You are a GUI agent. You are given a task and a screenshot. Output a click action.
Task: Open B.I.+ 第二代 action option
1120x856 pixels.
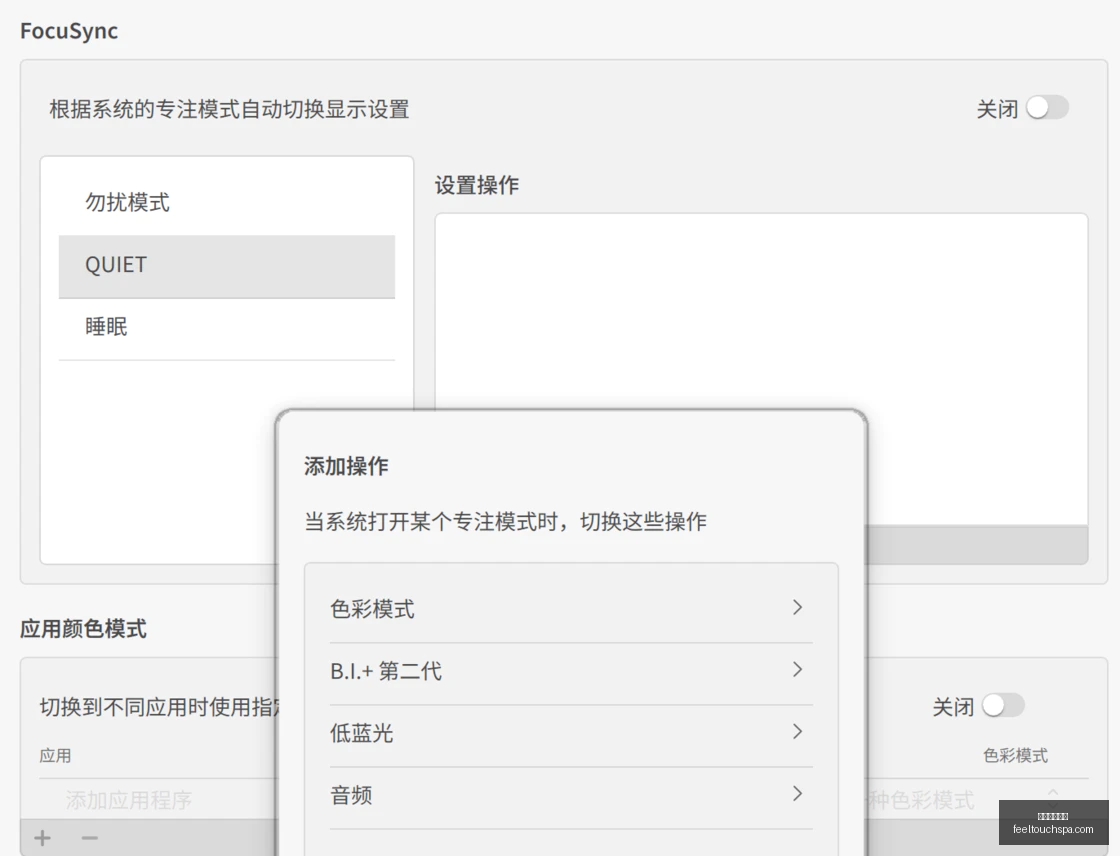point(571,672)
